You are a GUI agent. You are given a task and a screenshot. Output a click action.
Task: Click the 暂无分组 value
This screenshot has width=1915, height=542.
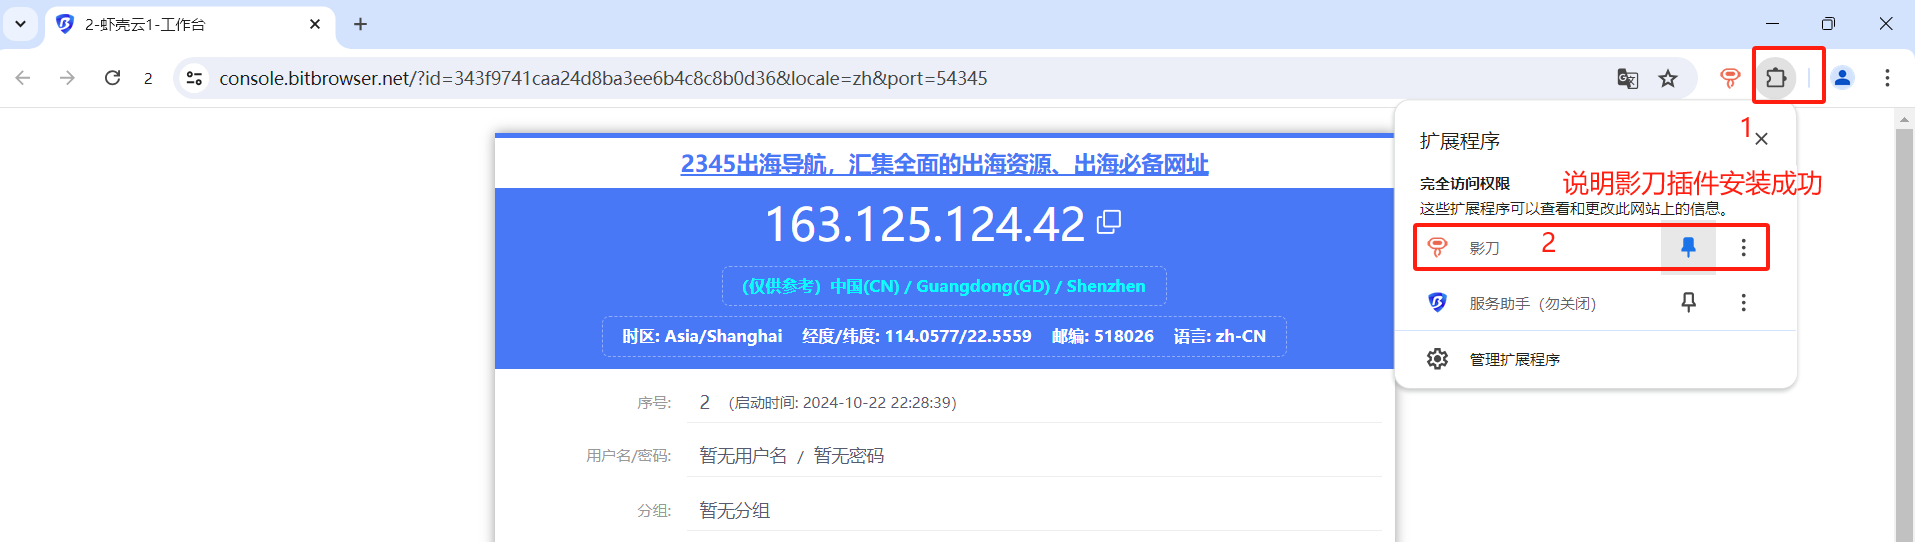pos(734,511)
